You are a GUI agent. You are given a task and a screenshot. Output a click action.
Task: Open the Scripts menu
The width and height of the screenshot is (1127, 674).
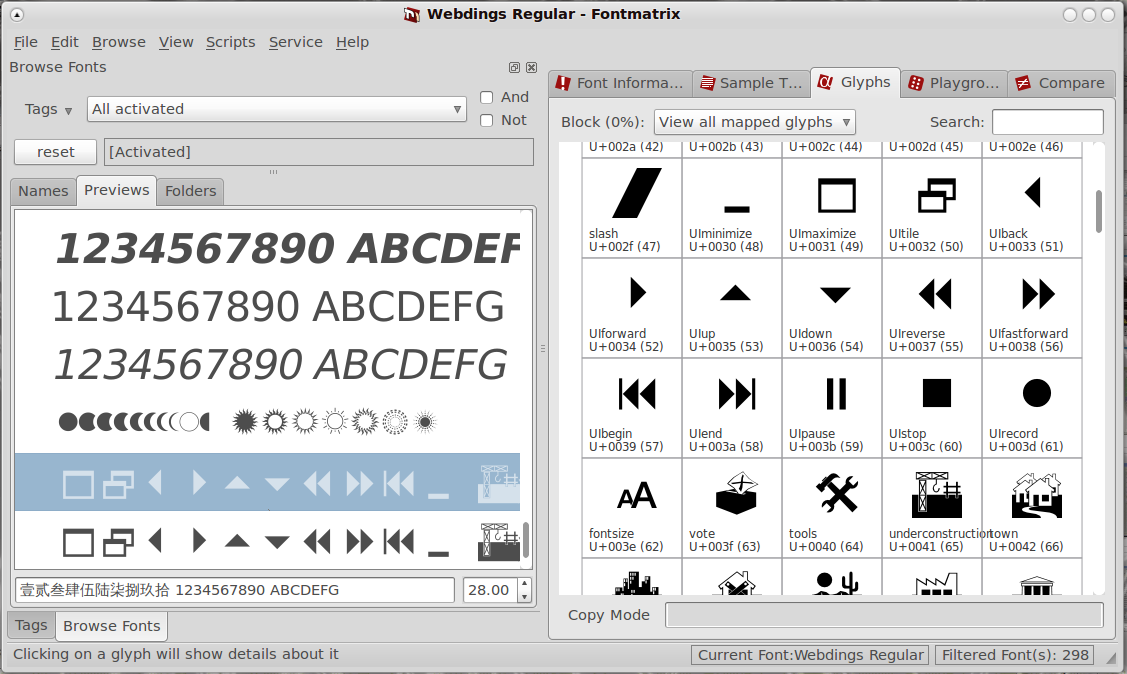(231, 42)
